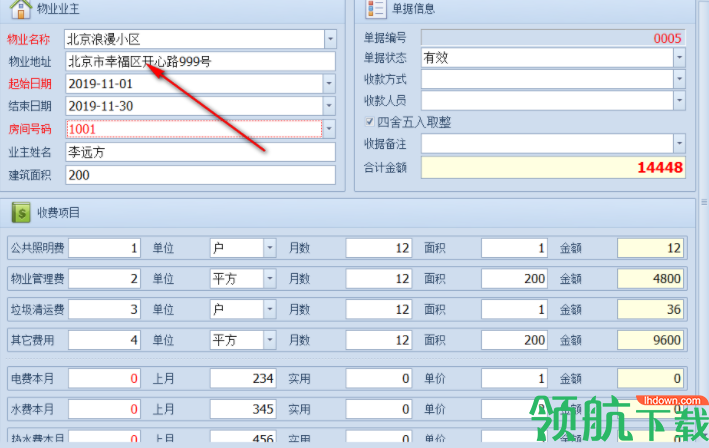
Task: Click the 单据信息 panel title text
Action: pyautogui.click(x=413, y=9)
